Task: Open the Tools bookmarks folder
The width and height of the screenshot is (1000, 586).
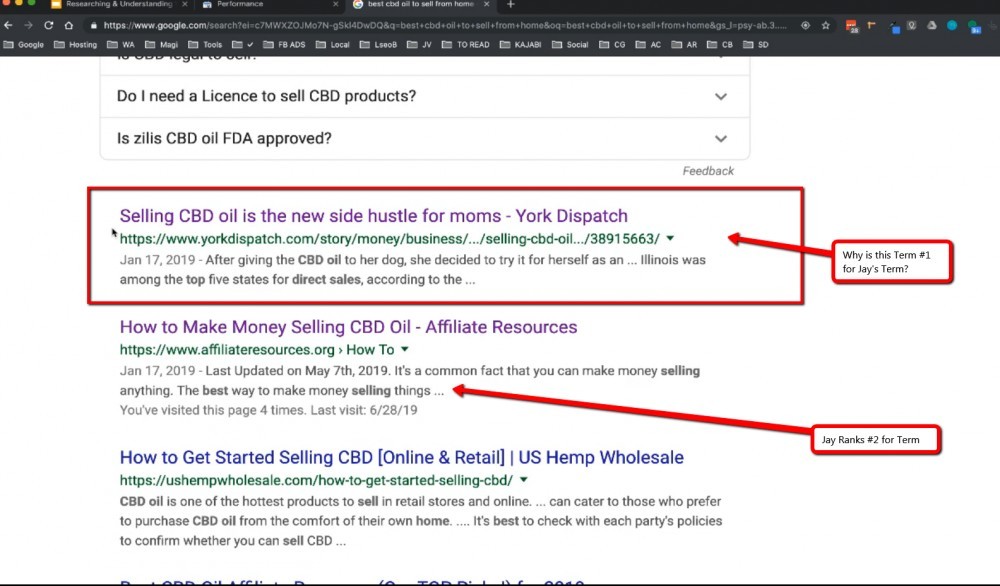Action: (205, 45)
